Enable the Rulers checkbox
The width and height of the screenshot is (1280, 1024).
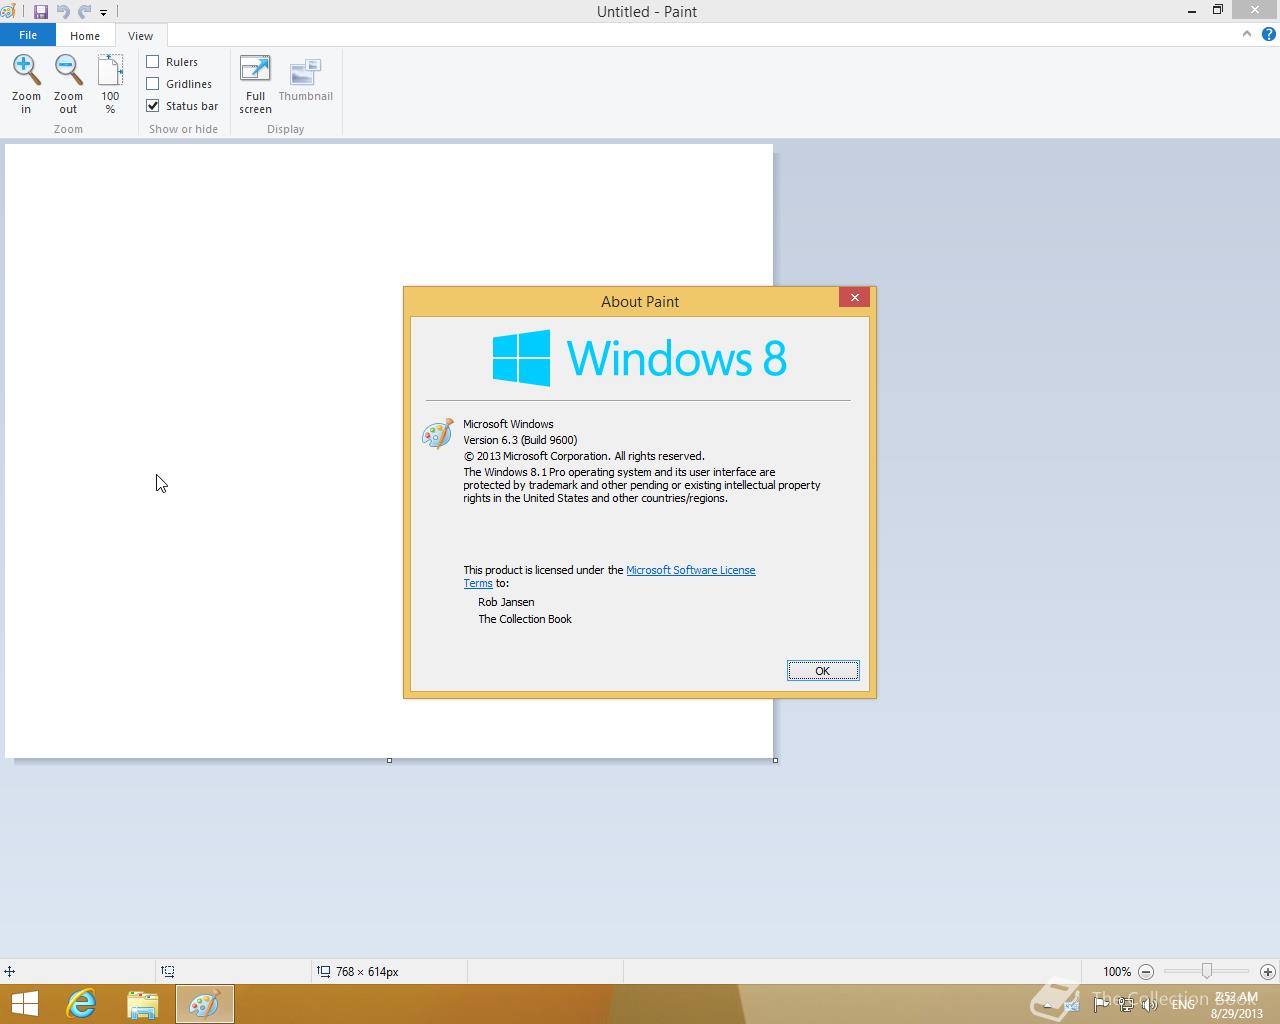click(x=153, y=62)
